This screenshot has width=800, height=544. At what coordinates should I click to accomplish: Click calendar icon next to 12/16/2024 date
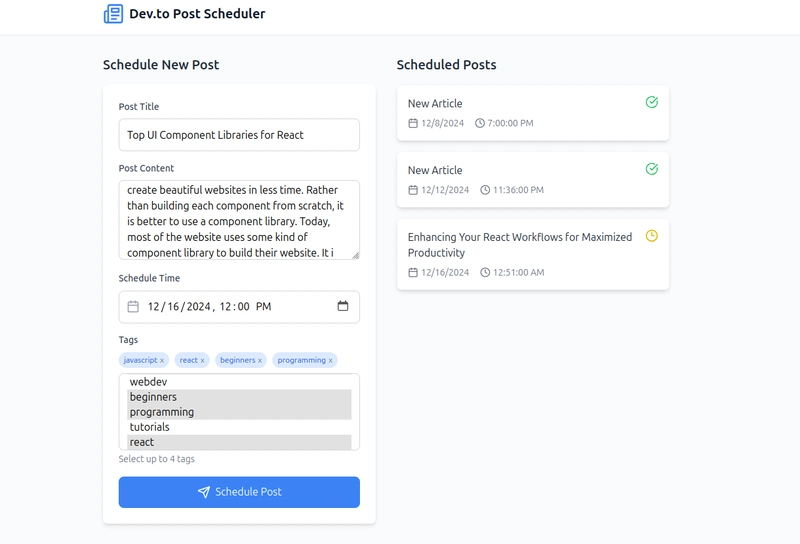(413, 272)
